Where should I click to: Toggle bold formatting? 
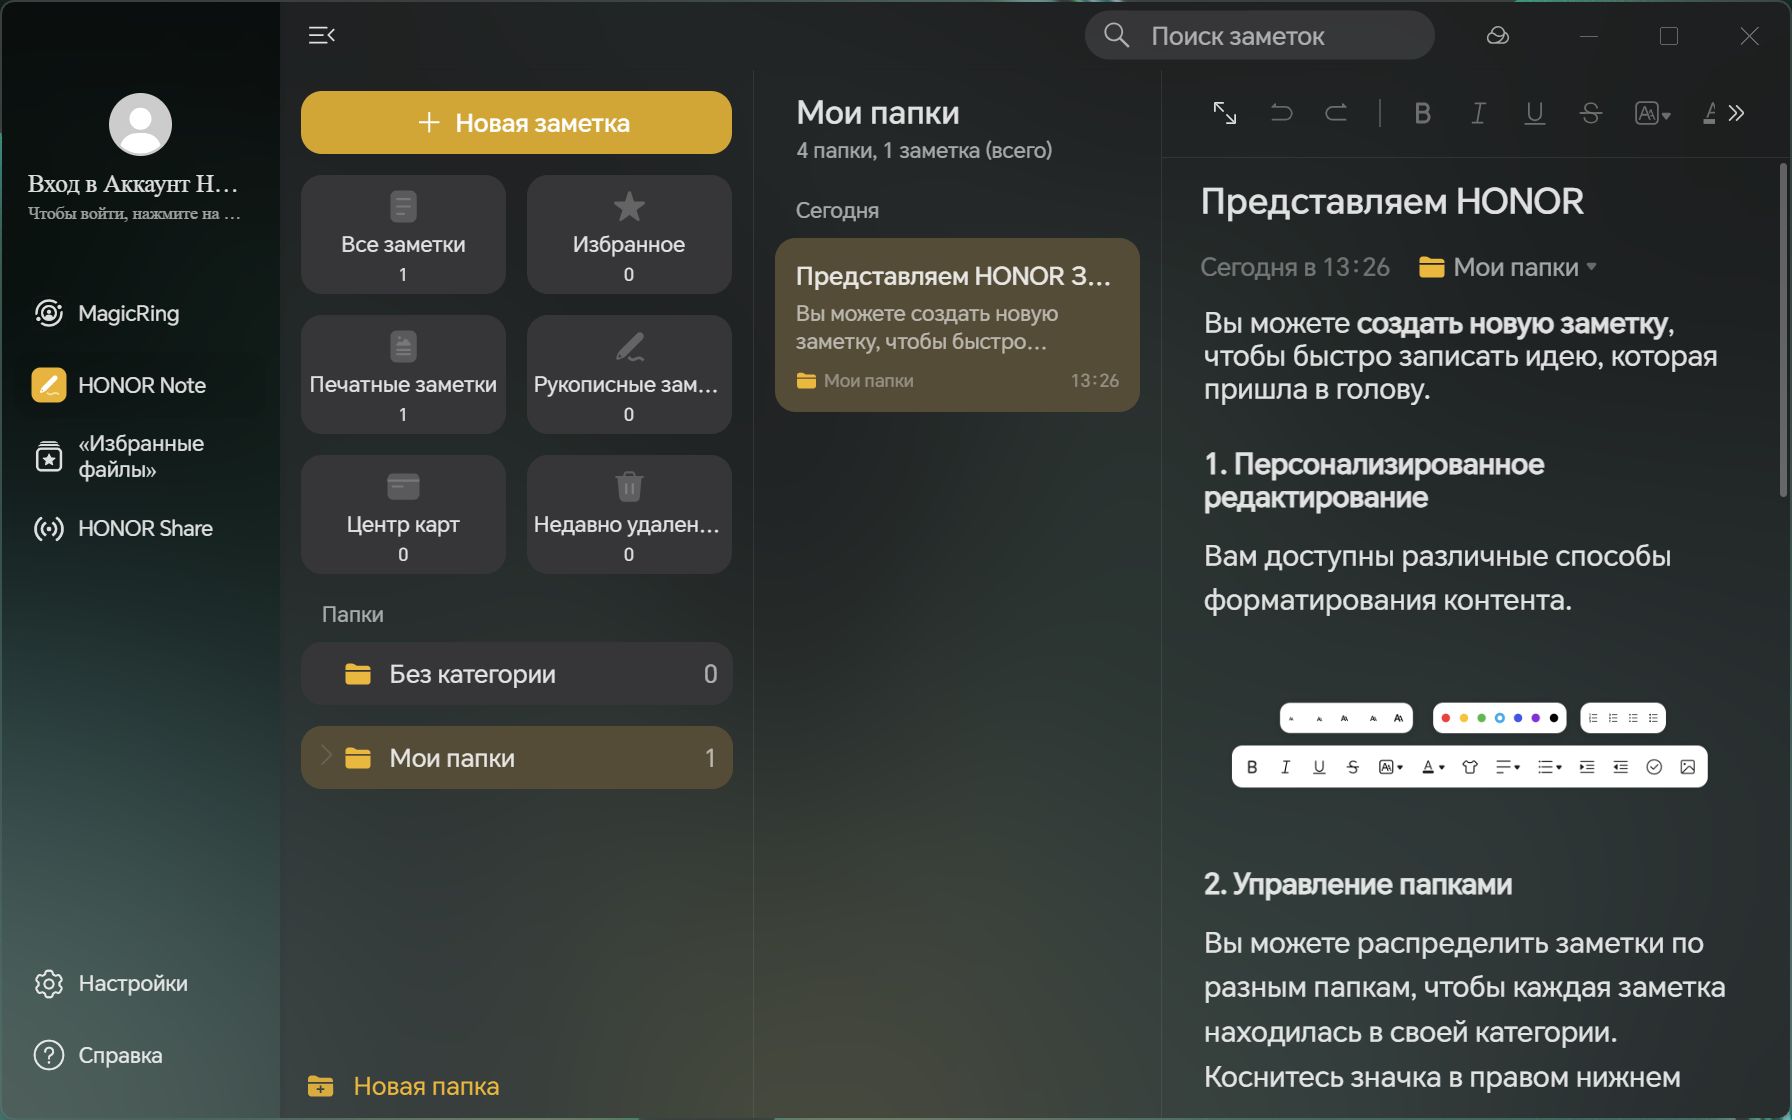coord(1422,113)
